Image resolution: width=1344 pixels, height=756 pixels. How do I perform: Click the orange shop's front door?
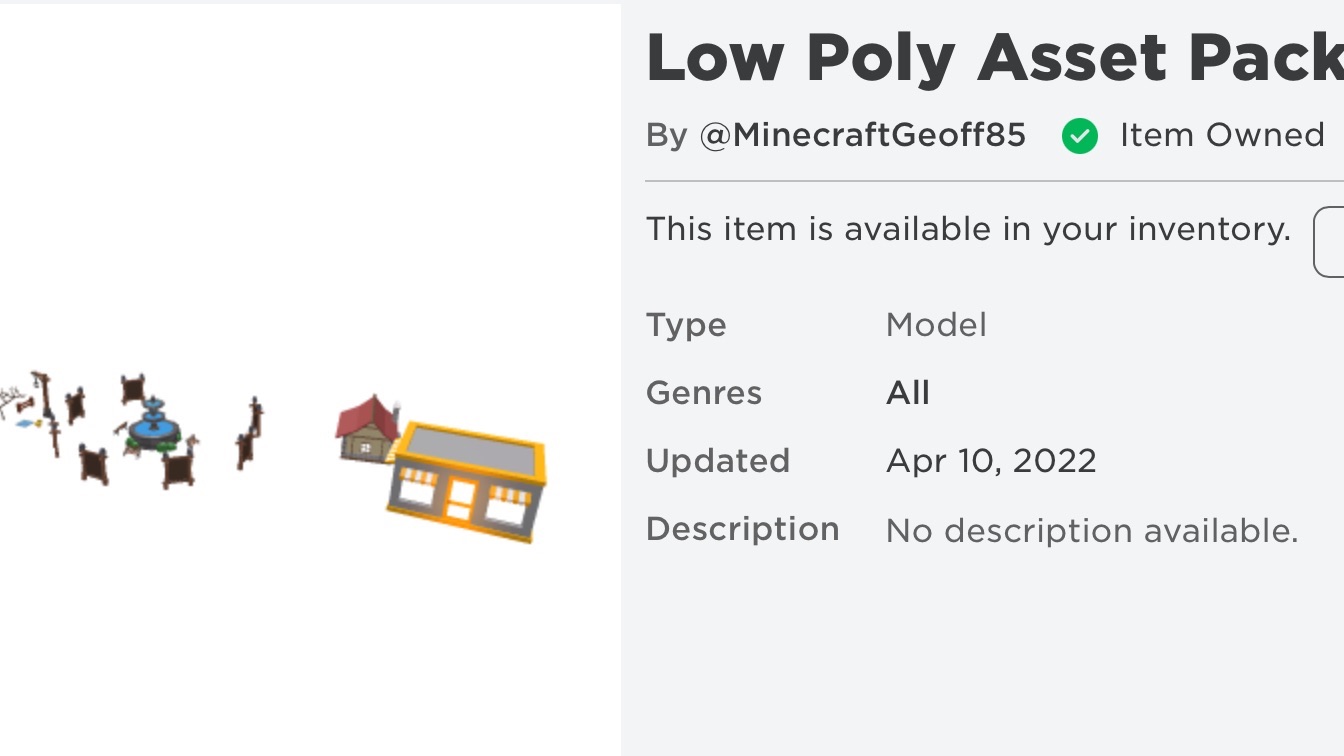[x=461, y=501]
